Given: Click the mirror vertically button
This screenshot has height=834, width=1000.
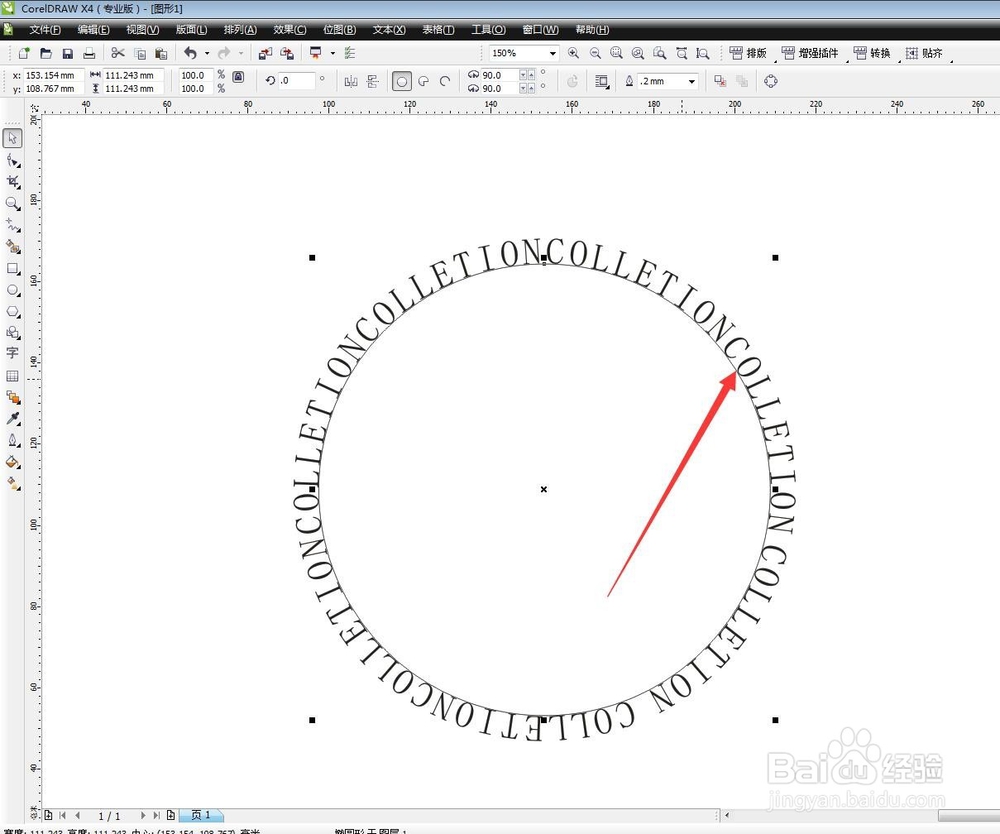Looking at the screenshot, I should [x=373, y=81].
